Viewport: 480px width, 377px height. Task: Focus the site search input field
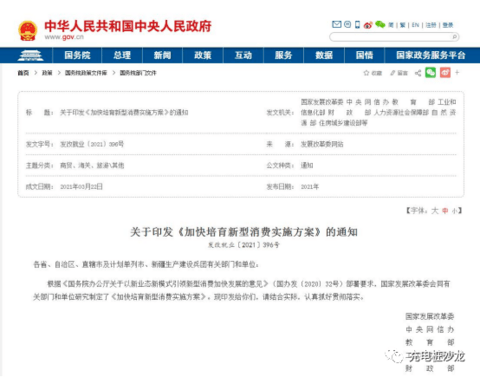click(390, 37)
